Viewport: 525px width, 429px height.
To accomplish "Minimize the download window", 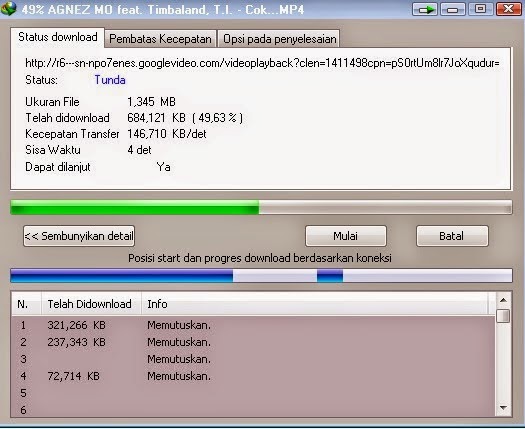I will [453, 9].
